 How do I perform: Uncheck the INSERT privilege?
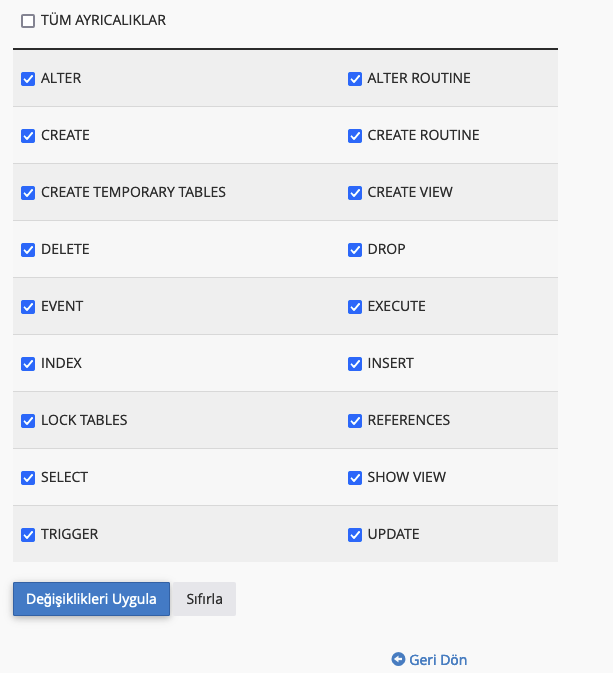355,364
